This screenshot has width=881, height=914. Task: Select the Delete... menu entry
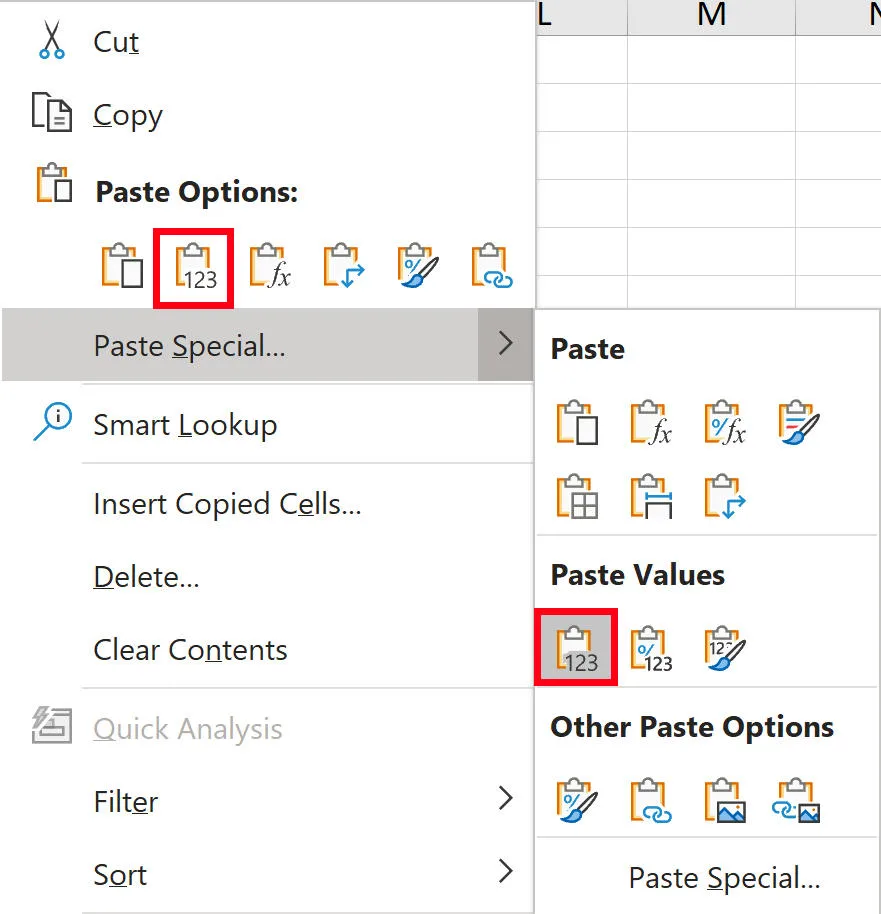(x=146, y=577)
